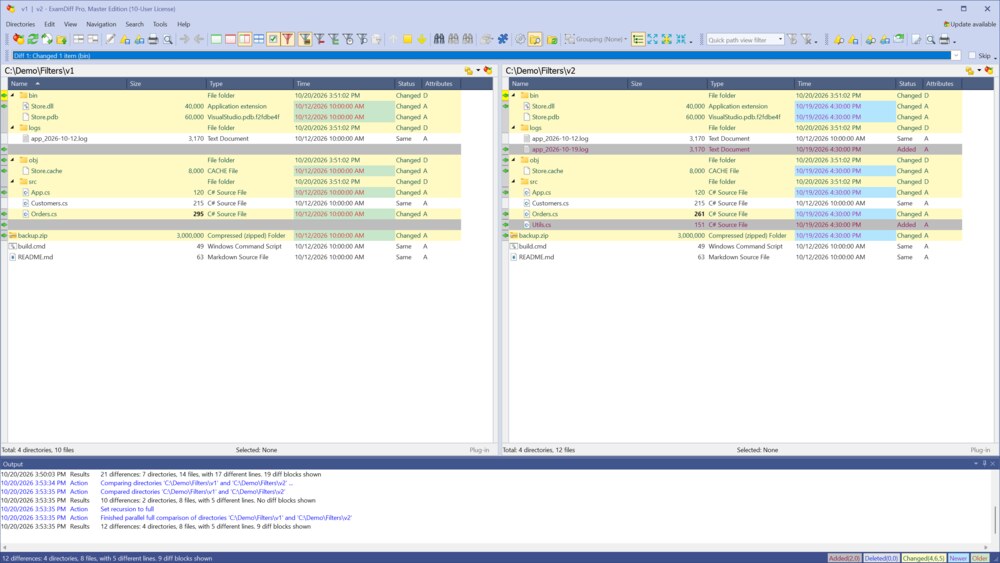Open the Directories menu

(x=20, y=24)
